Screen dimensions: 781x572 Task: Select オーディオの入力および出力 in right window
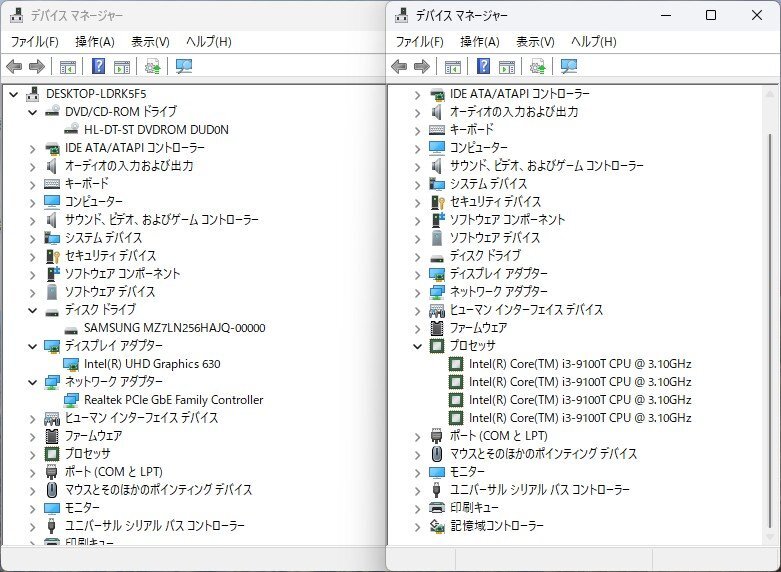tap(514, 112)
